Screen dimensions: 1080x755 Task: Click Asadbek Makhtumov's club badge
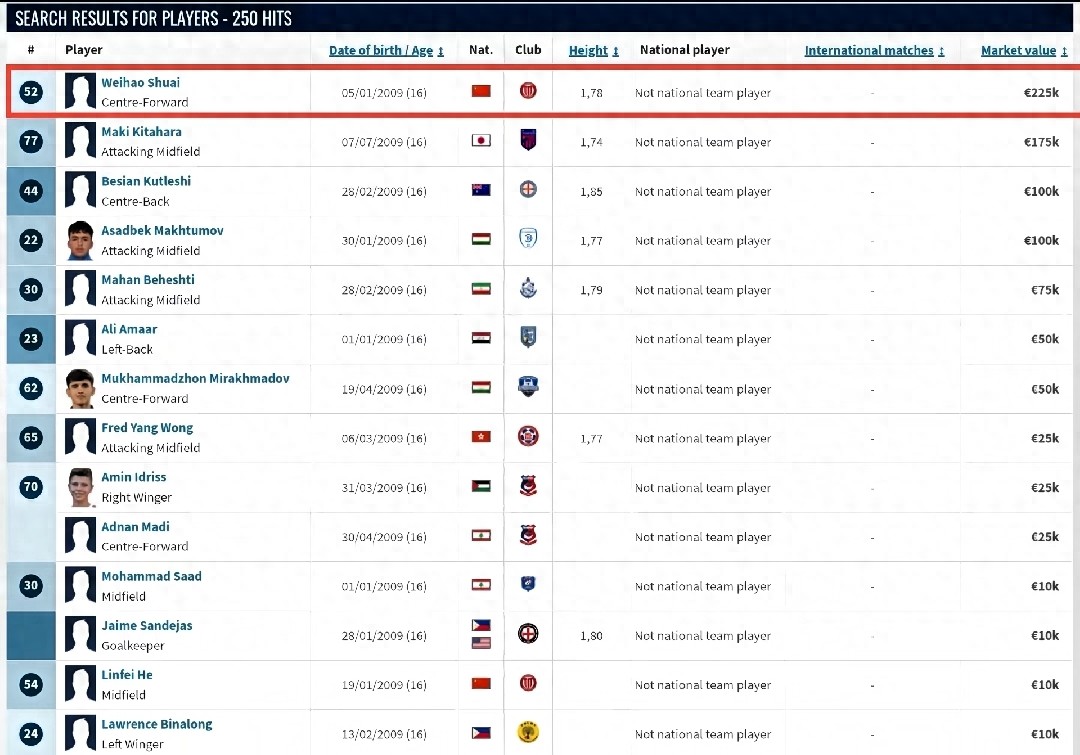pyautogui.click(x=528, y=239)
